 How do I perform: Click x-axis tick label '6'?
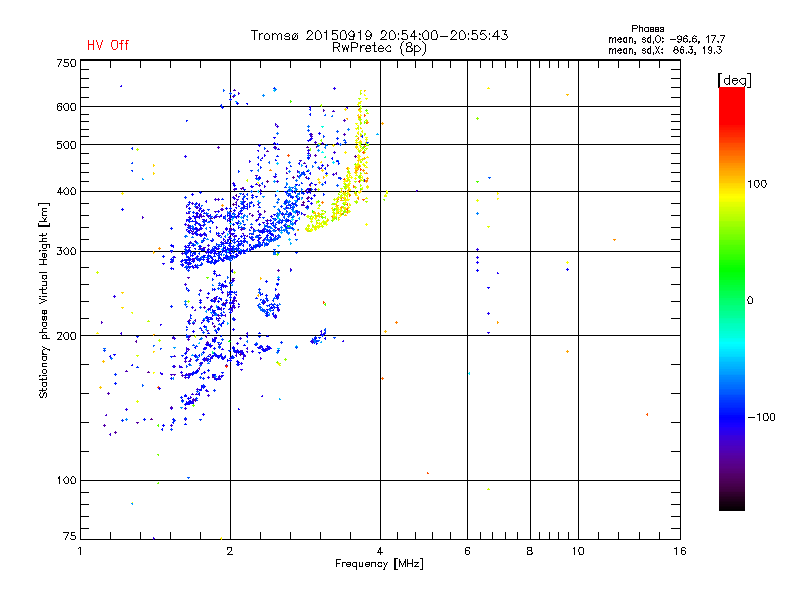(x=467, y=551)
